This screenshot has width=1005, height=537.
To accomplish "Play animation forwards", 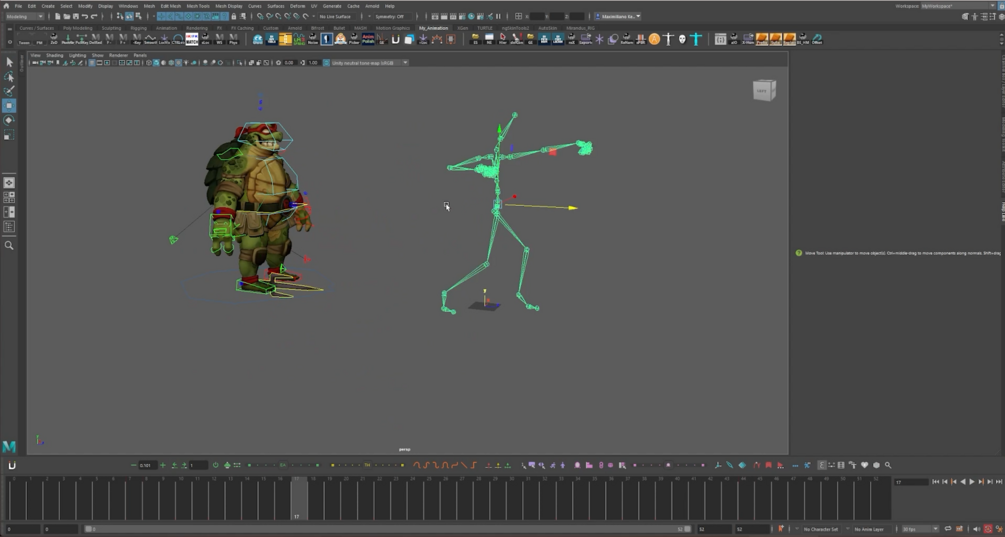I will click(x=972, y=482).
